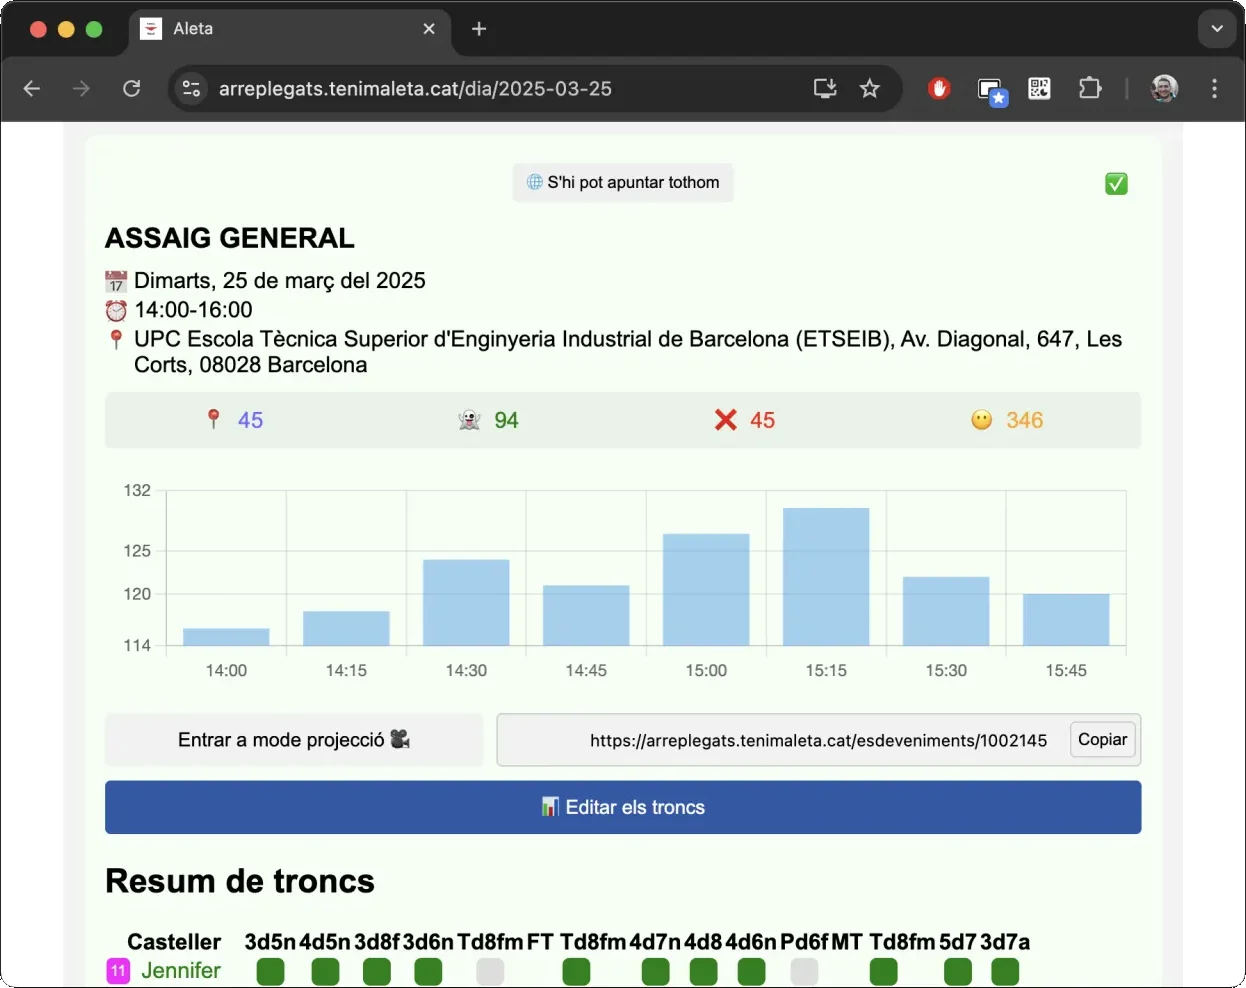1246x988 pixels.
Task: Click the 4d7n column header
Action: coord(655,942)
